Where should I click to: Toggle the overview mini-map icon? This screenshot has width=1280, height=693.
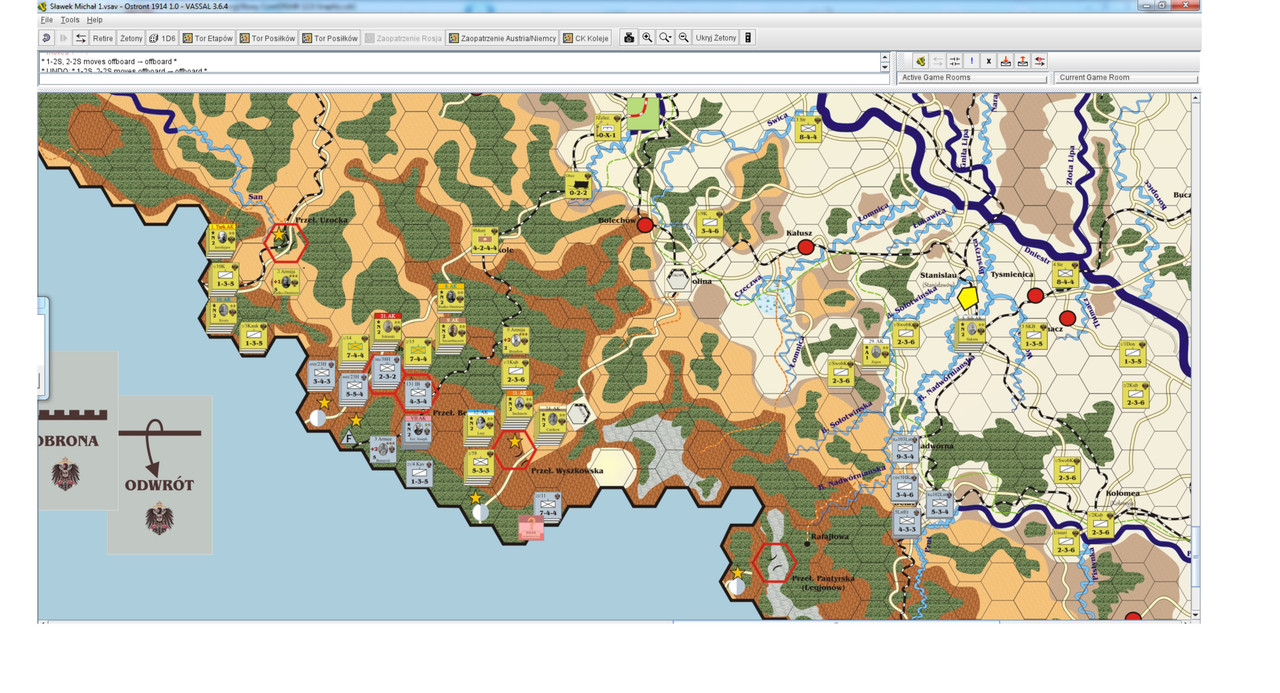click(748, 38)
